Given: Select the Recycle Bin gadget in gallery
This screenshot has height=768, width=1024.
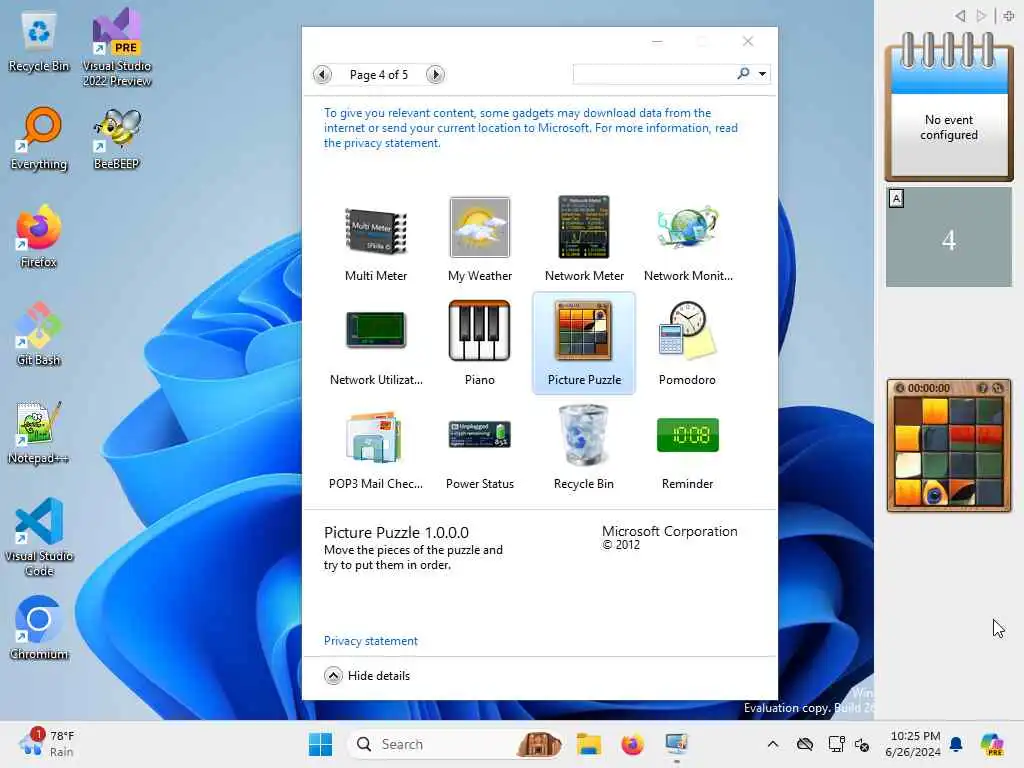Looking at the screenshot, I should [584, 447].
